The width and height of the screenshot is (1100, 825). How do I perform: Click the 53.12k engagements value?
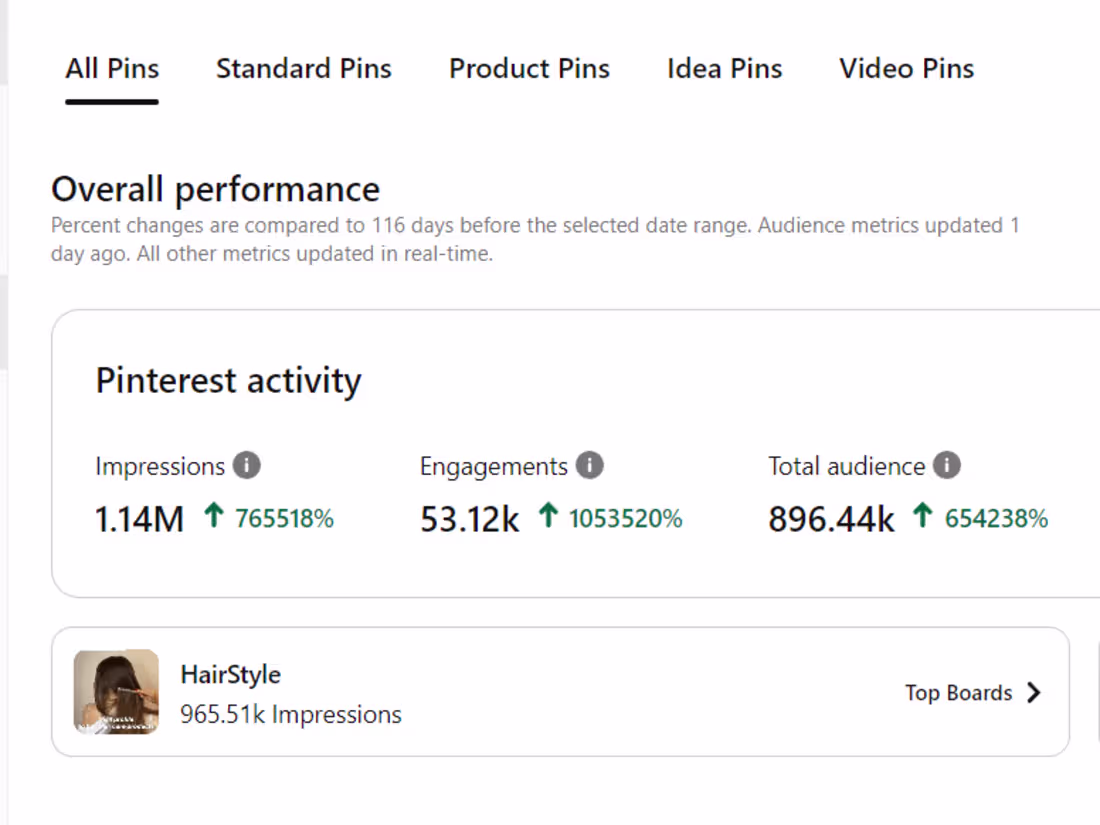point(470,520)
